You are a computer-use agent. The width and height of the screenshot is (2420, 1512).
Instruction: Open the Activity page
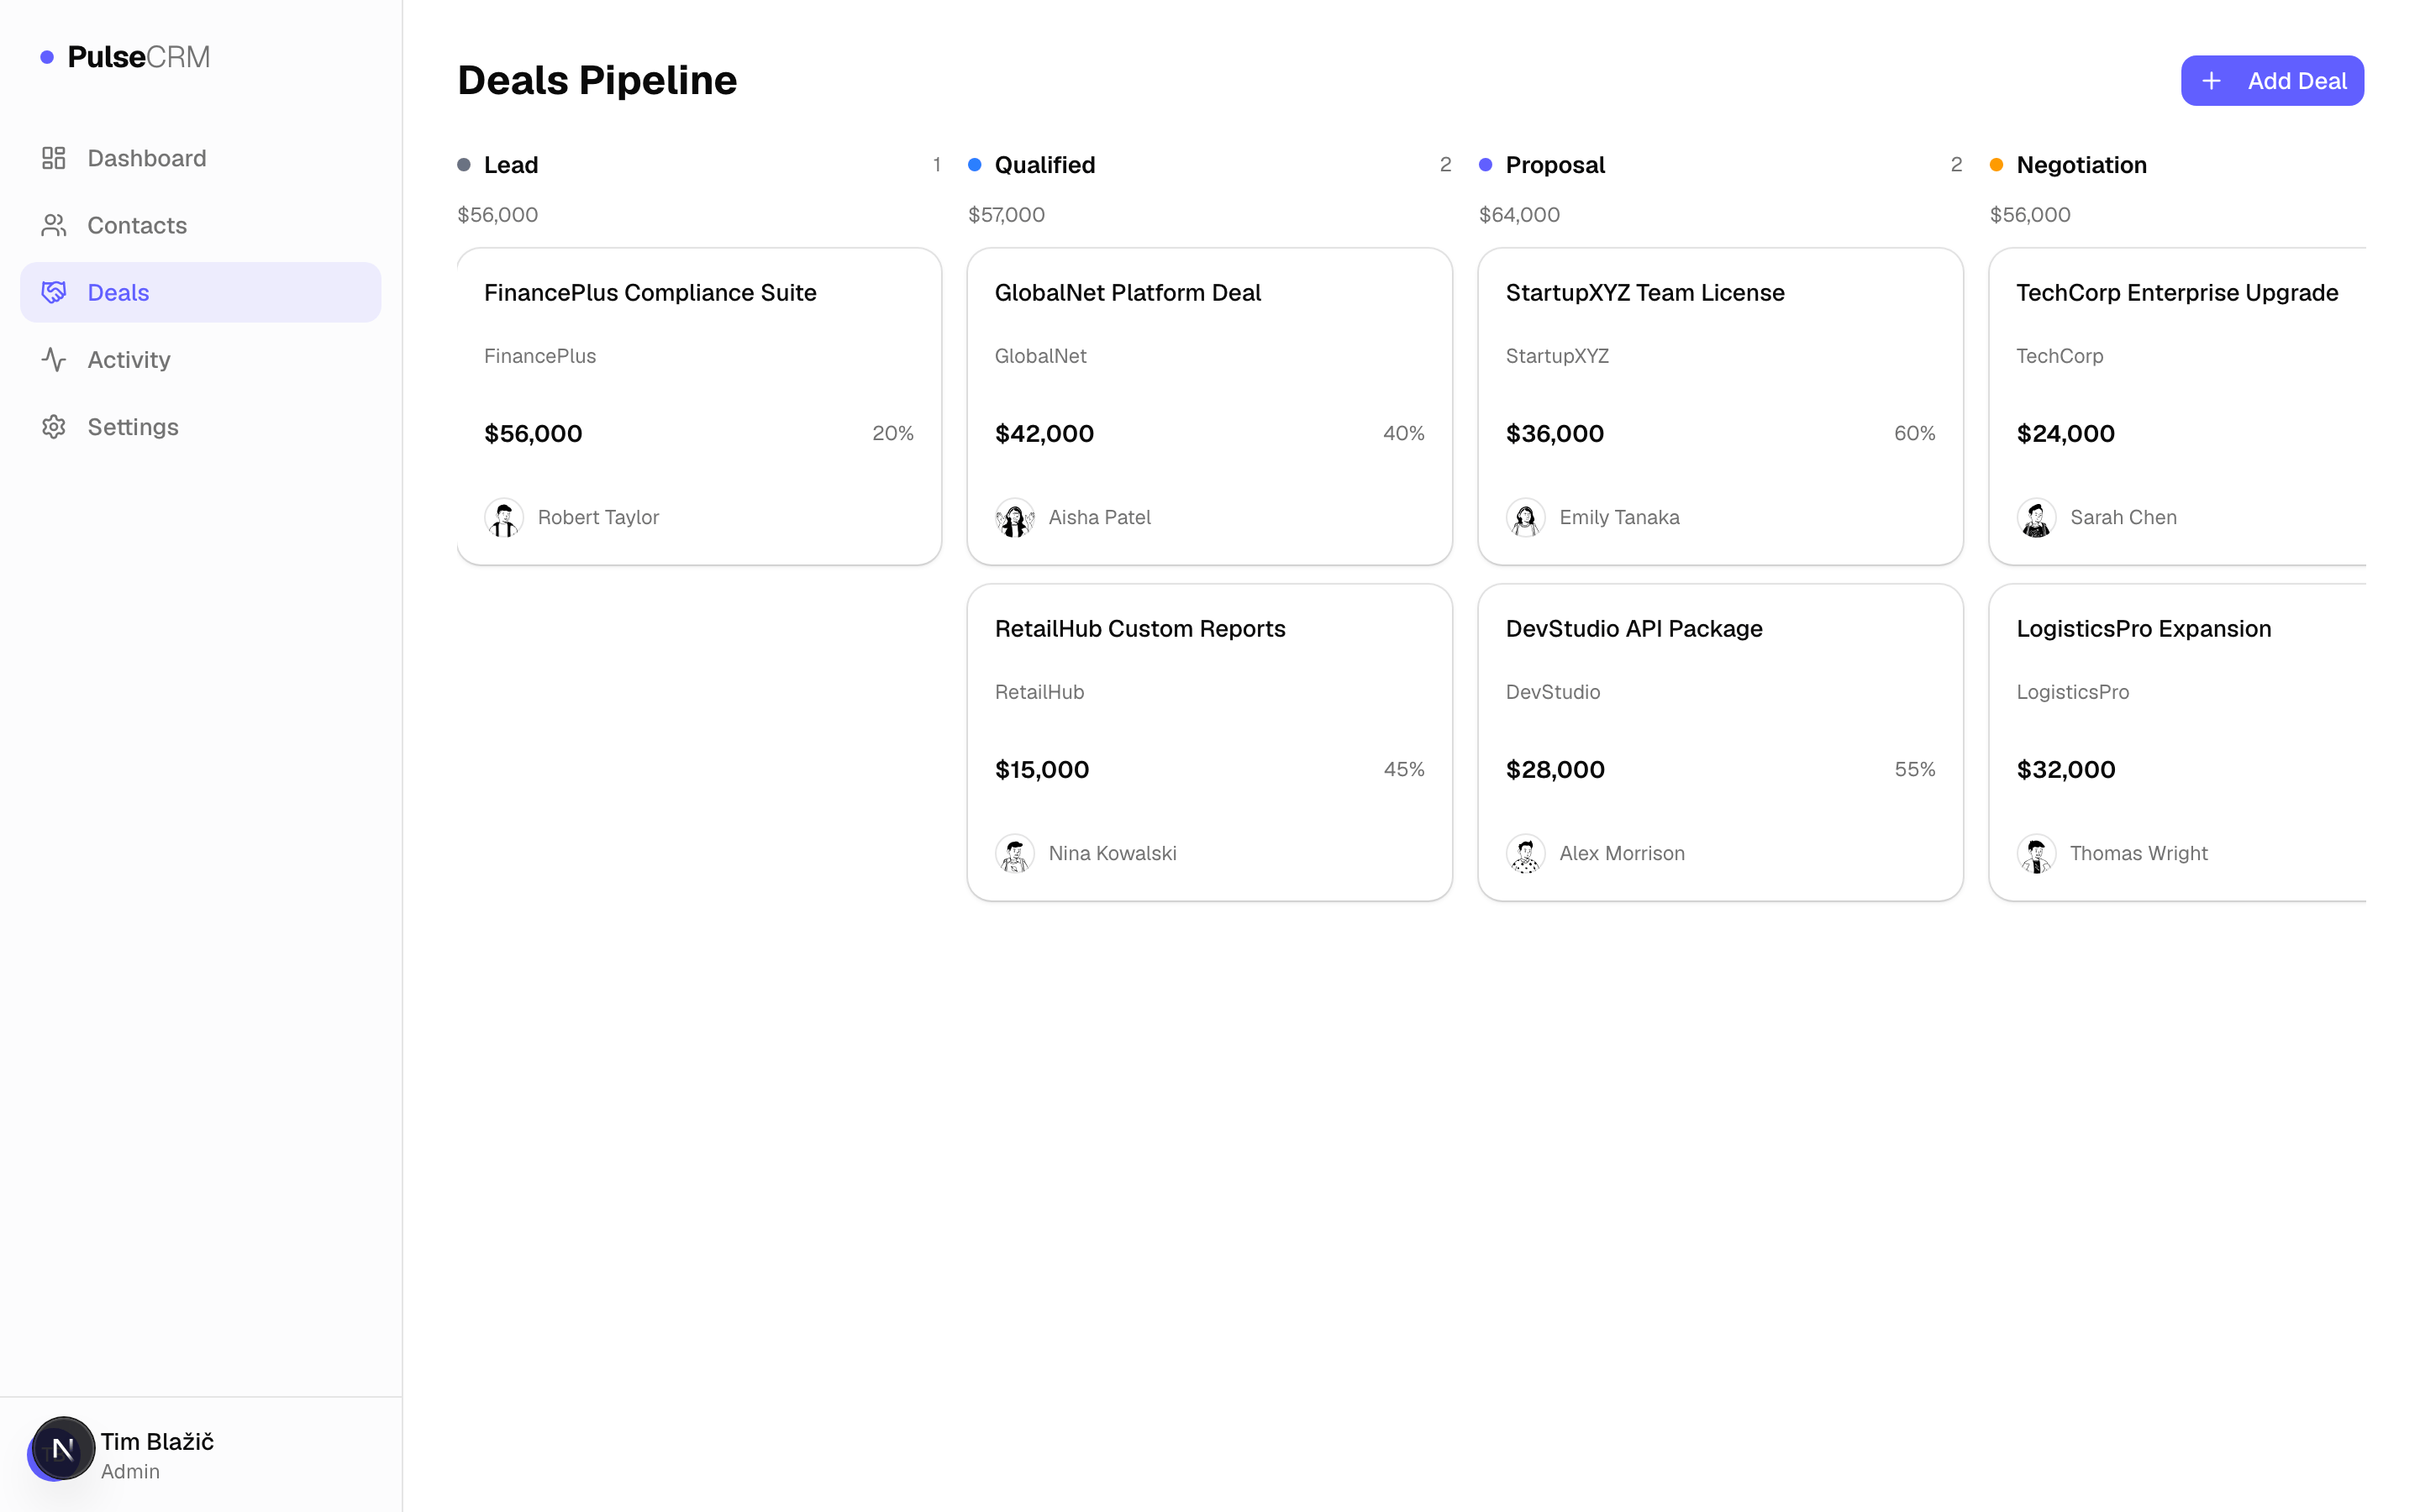pyautogui.click(x=200, y=359)
